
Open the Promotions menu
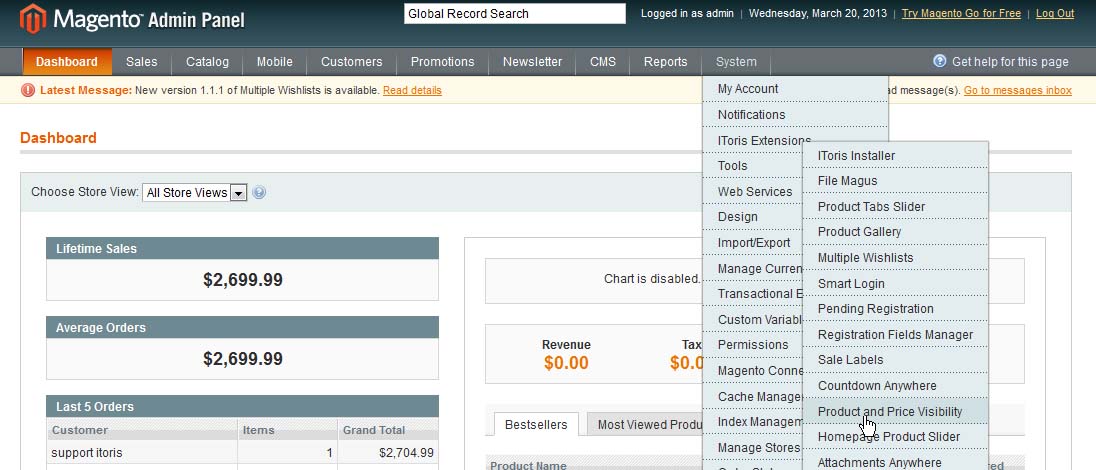(x=442, y=62)
